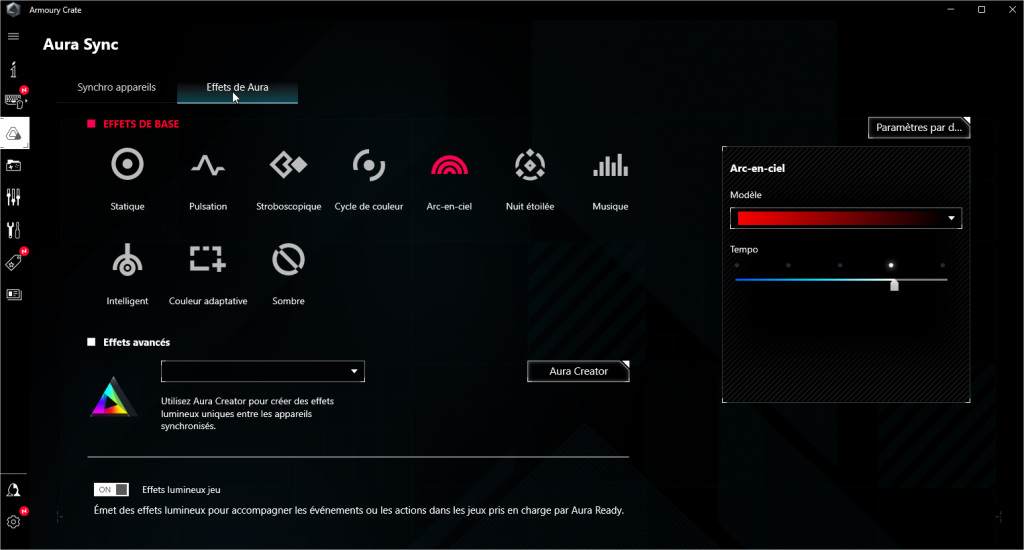Image resolution: width=1024 pixels, height=550 pixels.
Task: Expand the advanced effects dropdown list
Action: pyautogui.click(x=262, y=372)
